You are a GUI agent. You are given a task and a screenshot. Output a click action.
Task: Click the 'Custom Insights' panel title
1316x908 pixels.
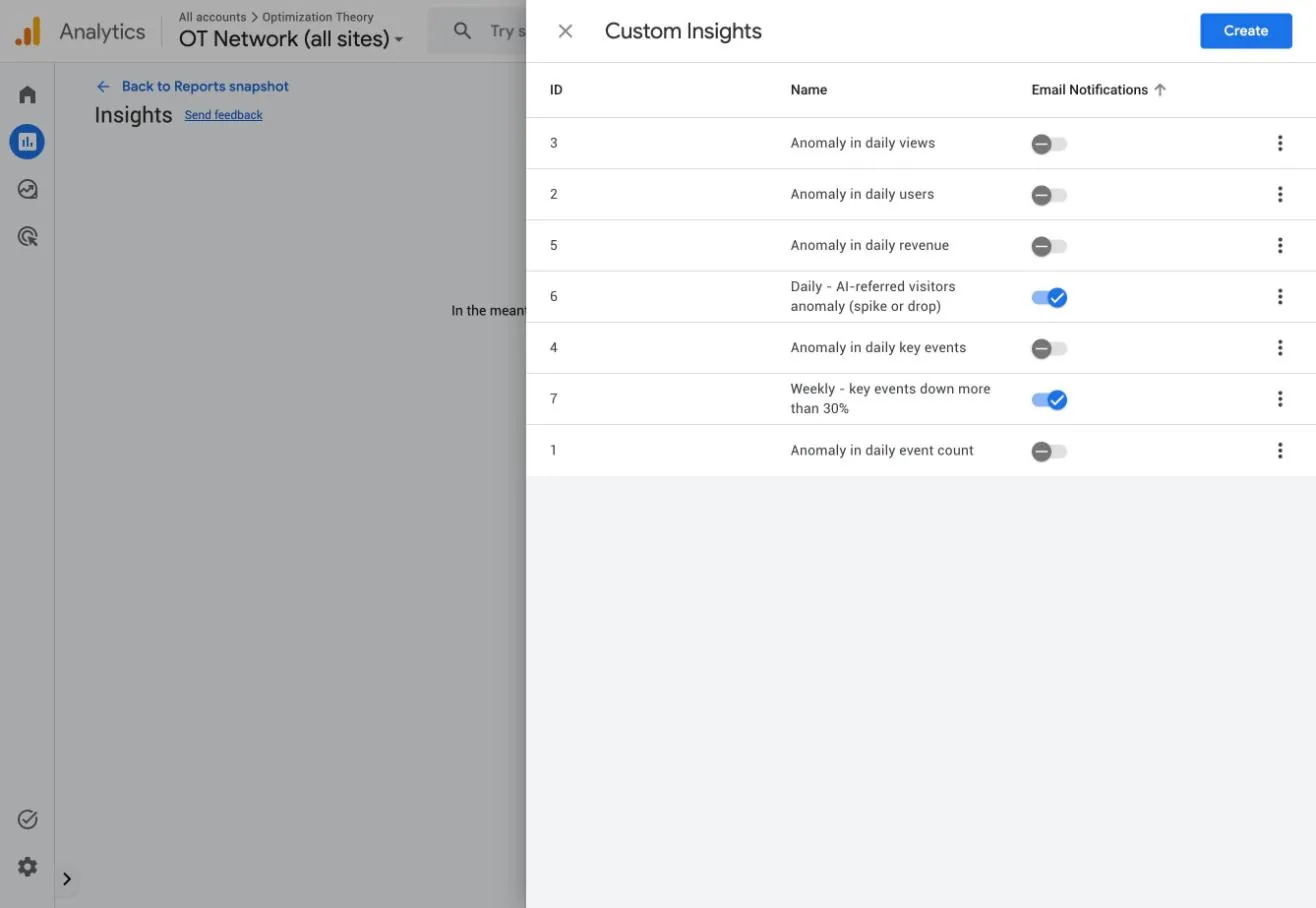683,31
